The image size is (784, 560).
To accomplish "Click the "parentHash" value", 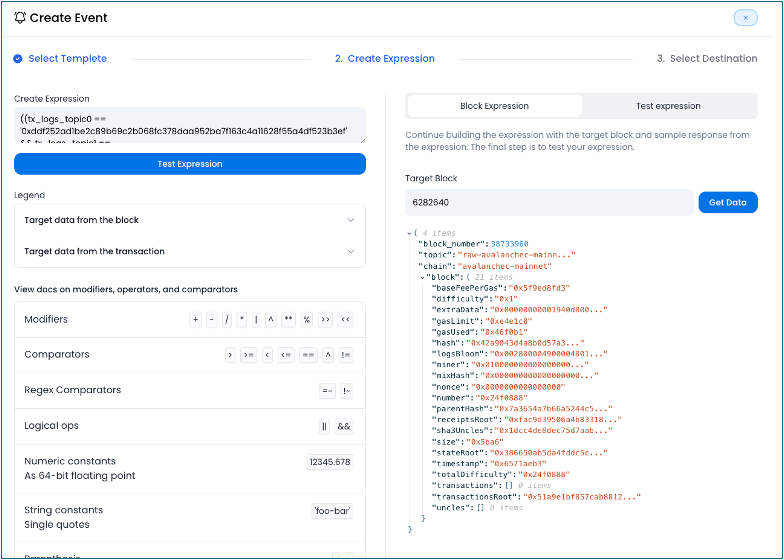I will 553,409.
